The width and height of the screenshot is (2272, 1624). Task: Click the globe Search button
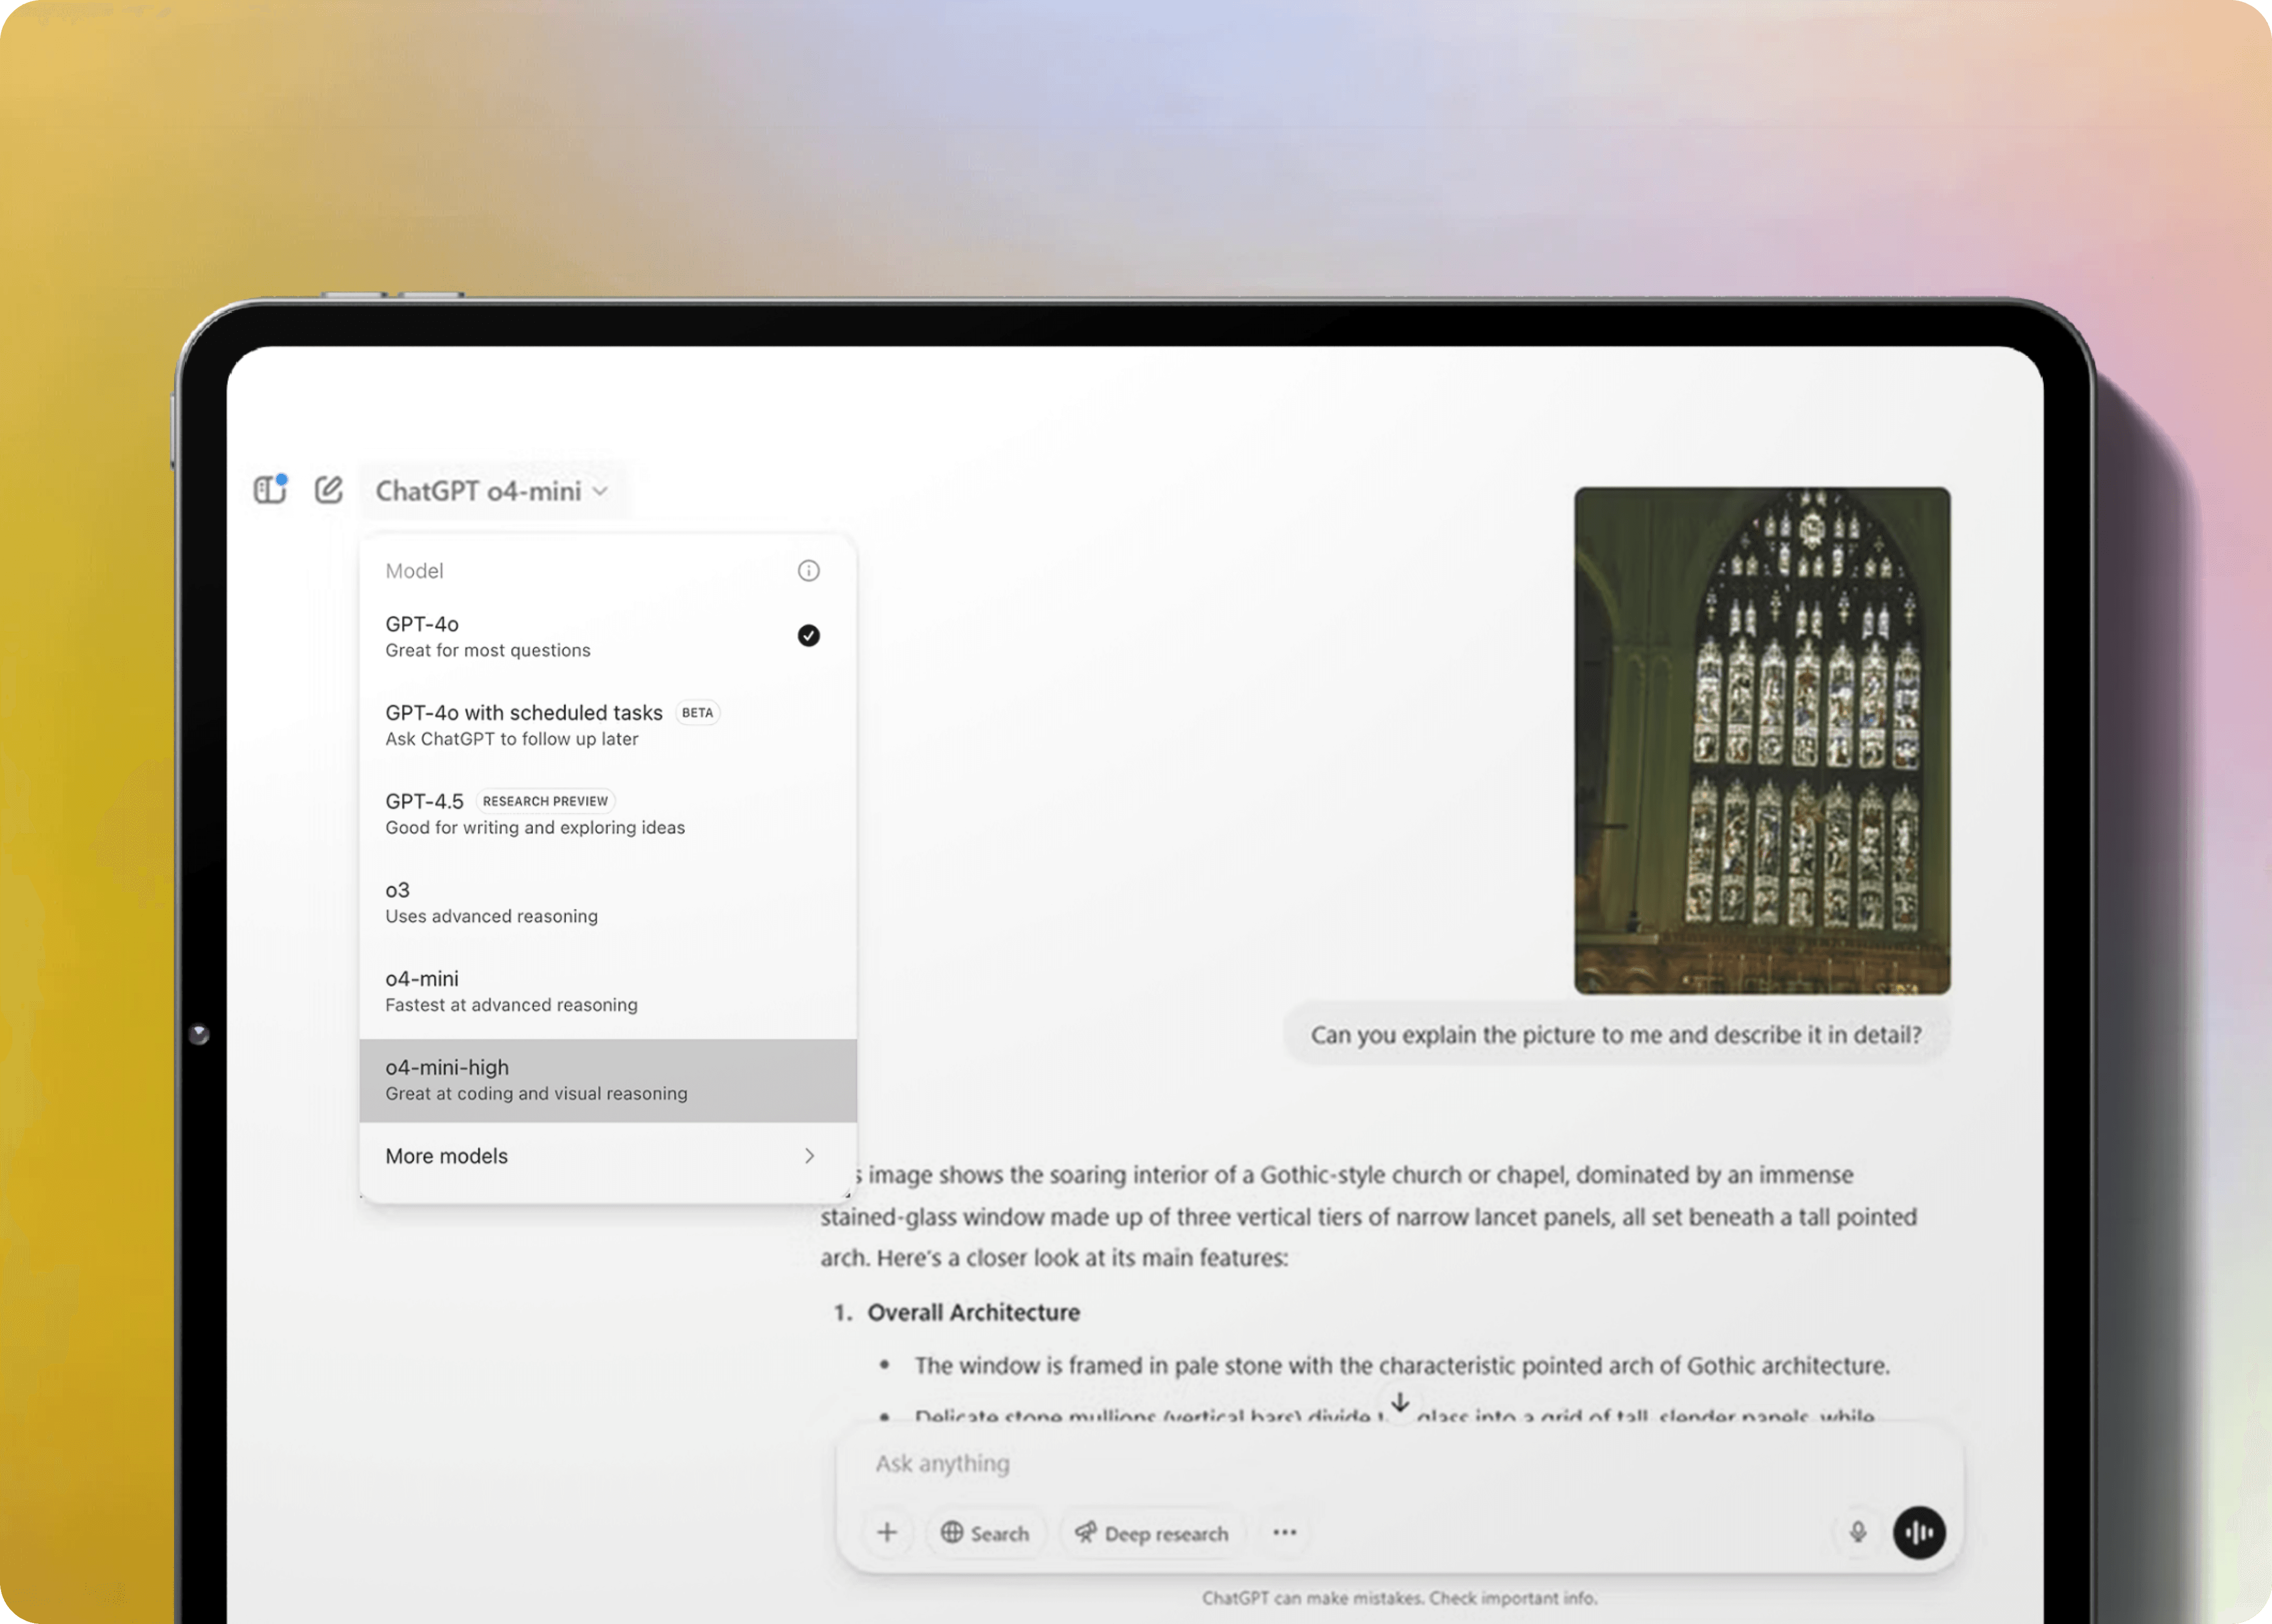[x=985, y=1533]
